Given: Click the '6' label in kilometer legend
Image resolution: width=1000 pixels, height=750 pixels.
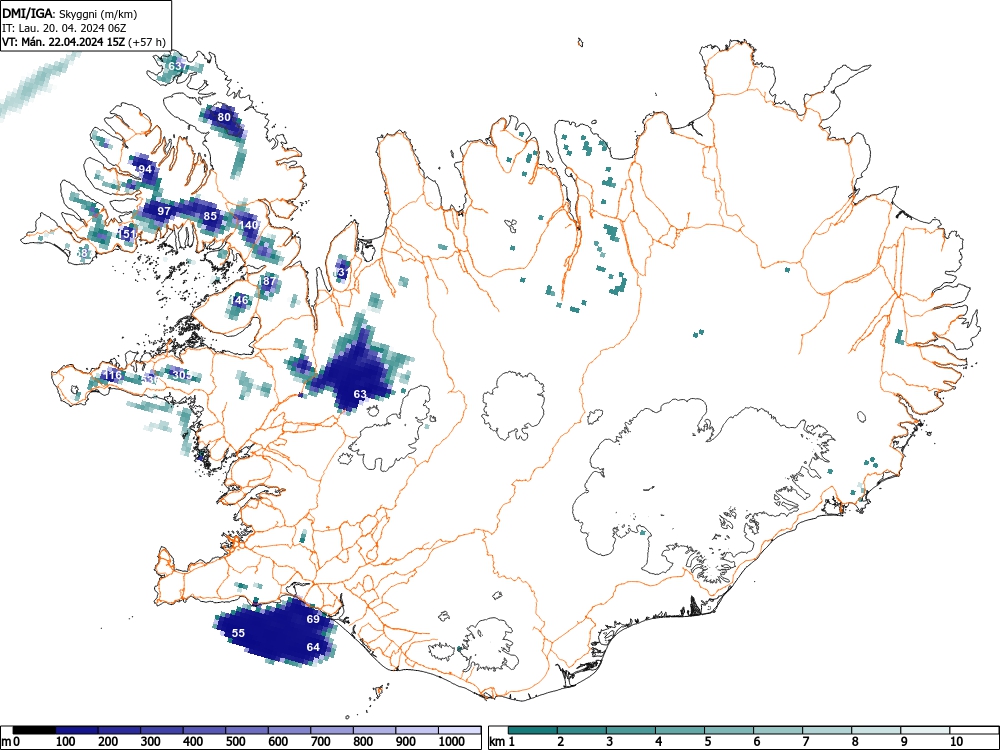Looking at the screenshot, I should tap(756, 741).
